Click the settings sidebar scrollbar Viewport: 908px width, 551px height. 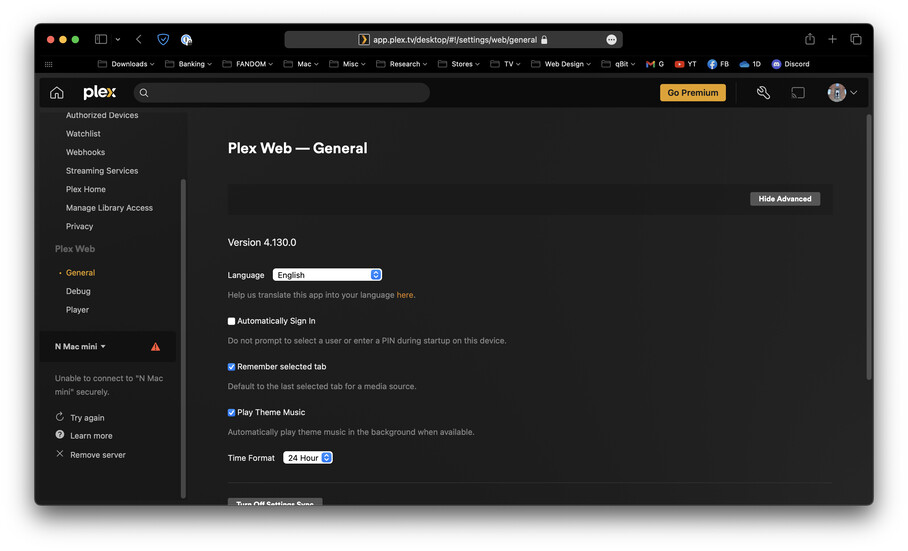(x=184, y=338)
